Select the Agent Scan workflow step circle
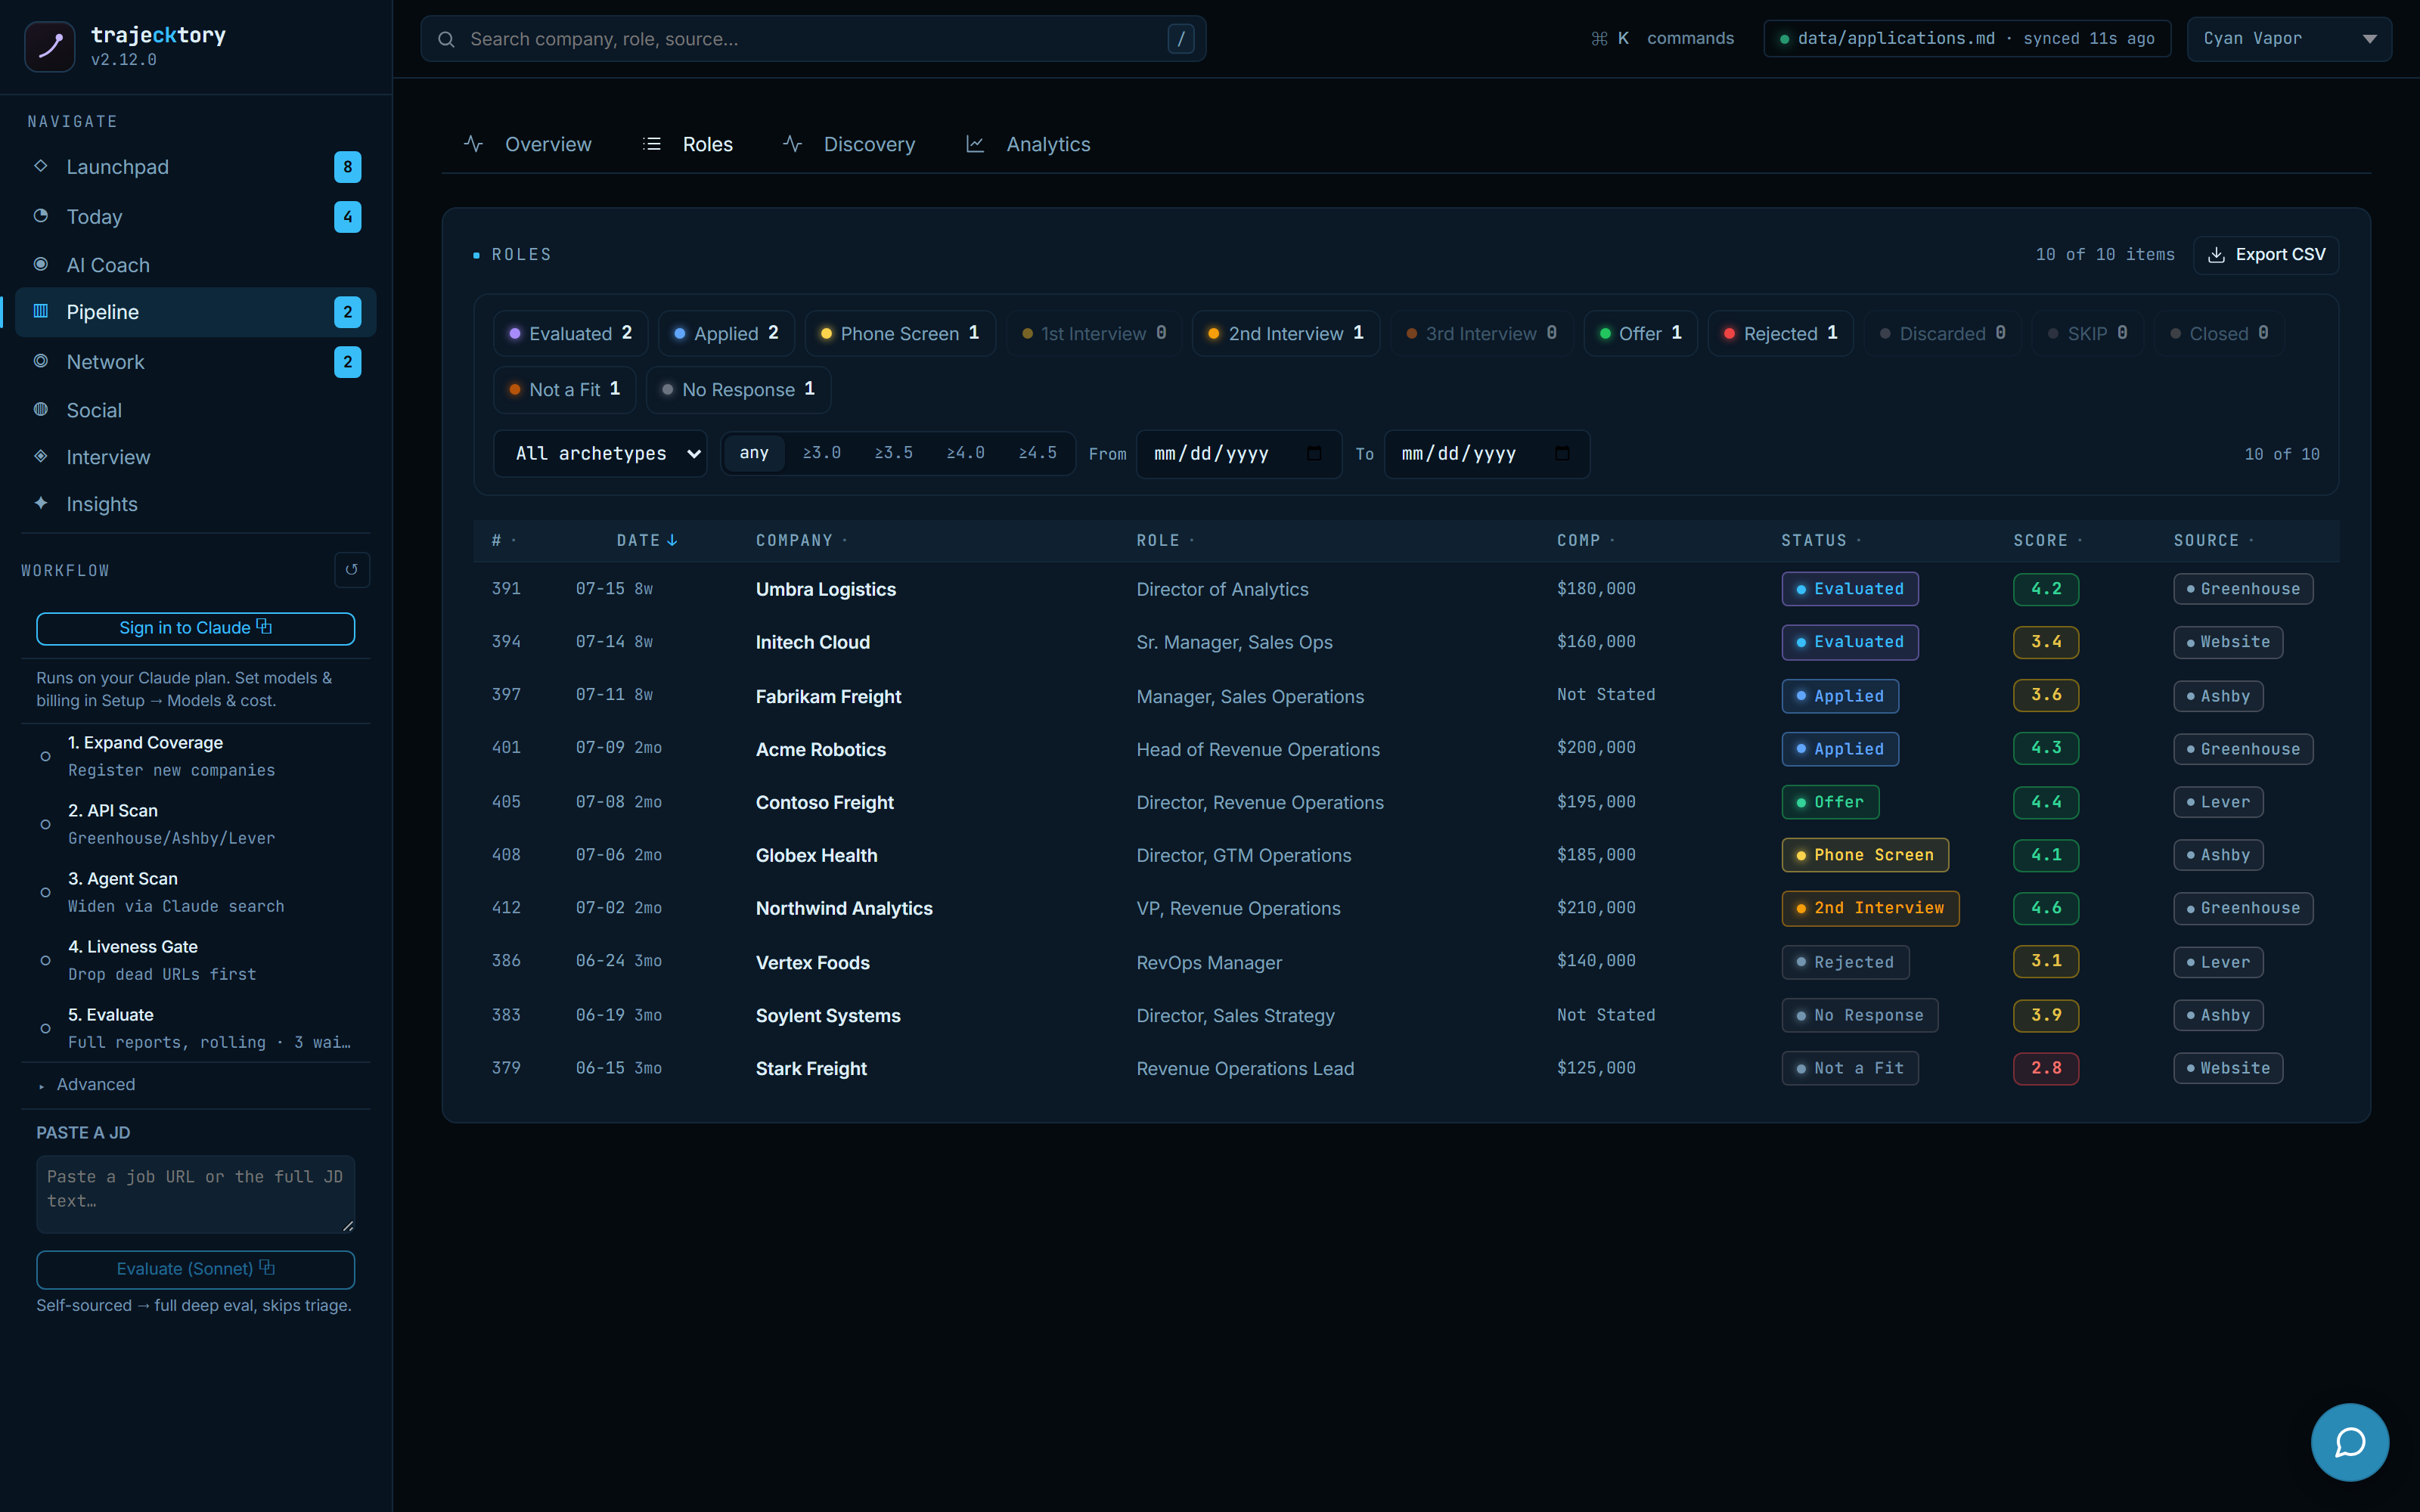 (45, 892)
